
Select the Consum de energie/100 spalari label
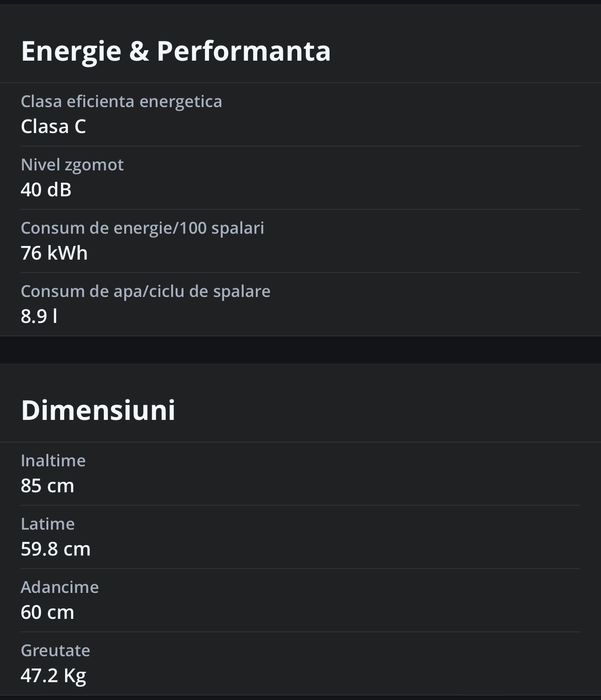coord(142,228)
